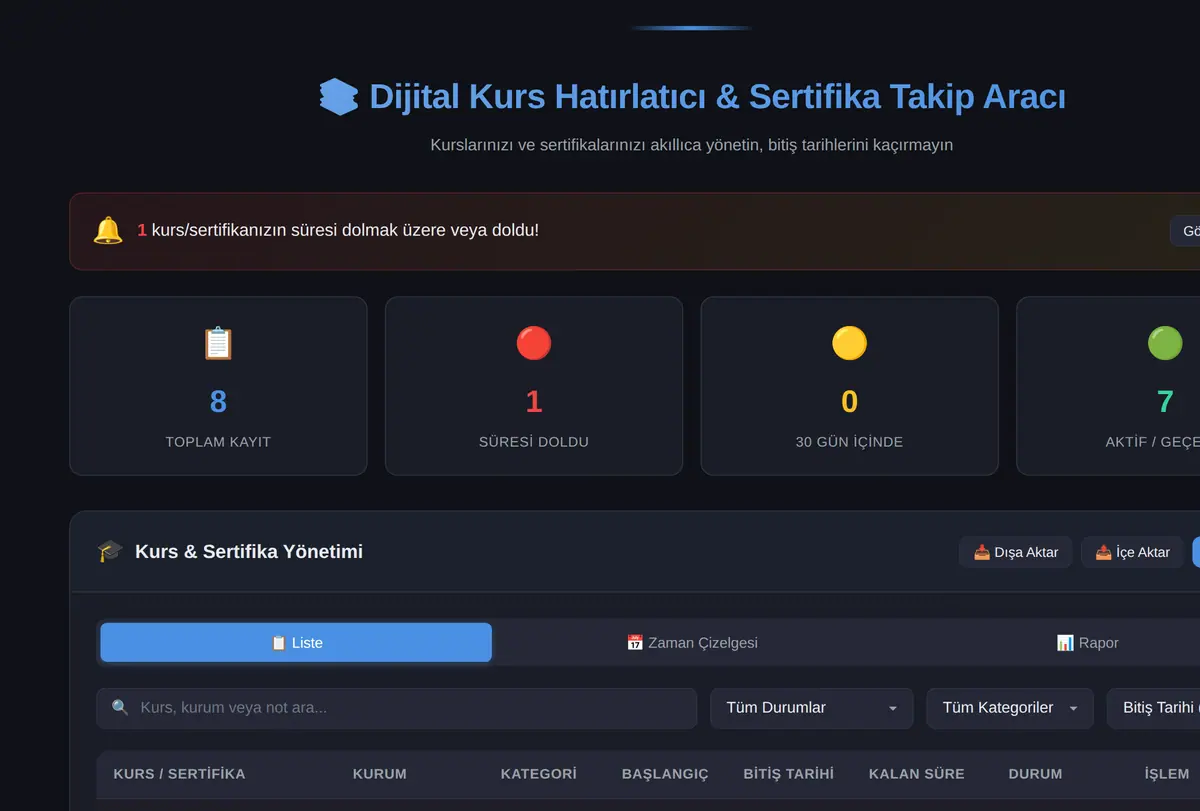Click the 30 Gün İçinde value 0
The image size is (1200, 811).
[x=849, y=401]
